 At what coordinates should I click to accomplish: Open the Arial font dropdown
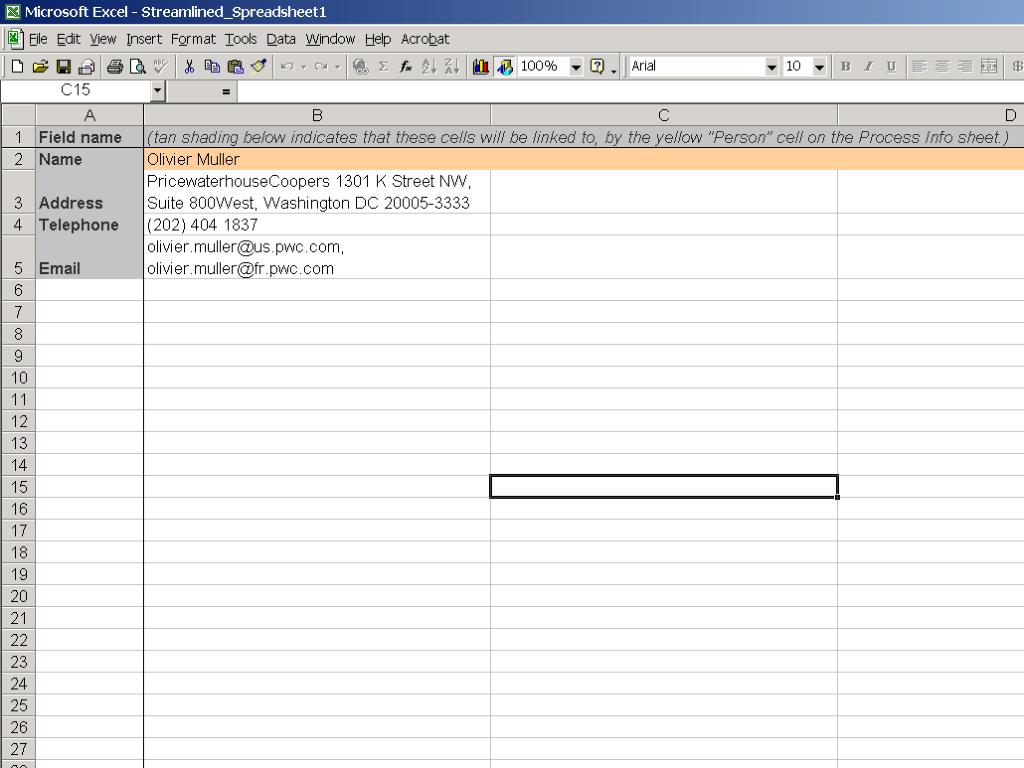click(x=771, y=67)
